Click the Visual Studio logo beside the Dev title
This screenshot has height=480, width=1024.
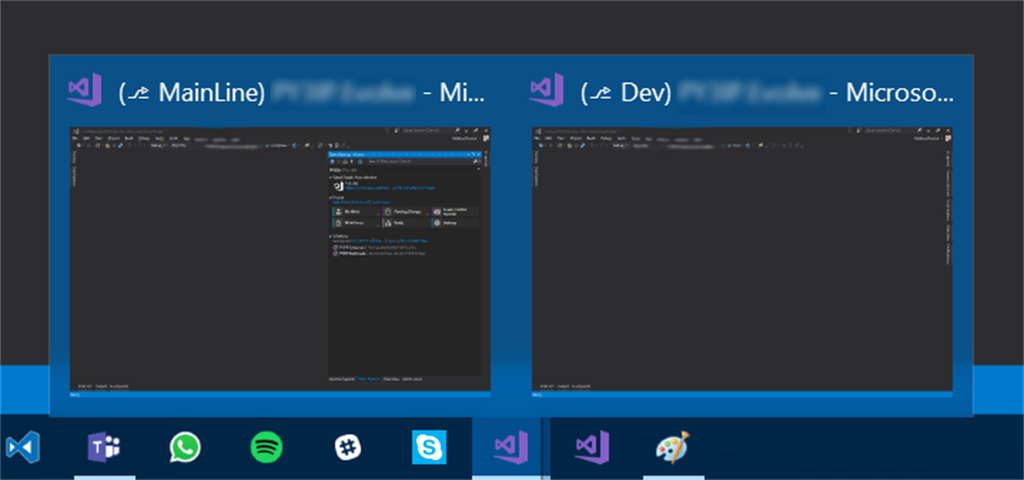547,90
